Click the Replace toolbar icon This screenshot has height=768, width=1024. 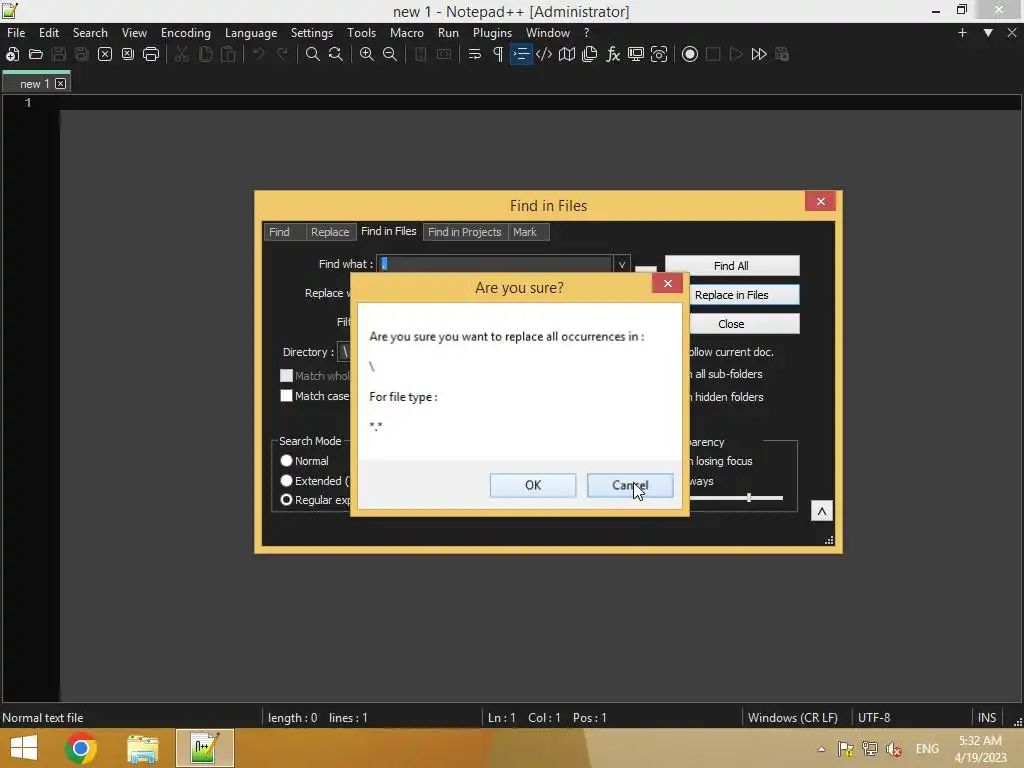(336, 54)
